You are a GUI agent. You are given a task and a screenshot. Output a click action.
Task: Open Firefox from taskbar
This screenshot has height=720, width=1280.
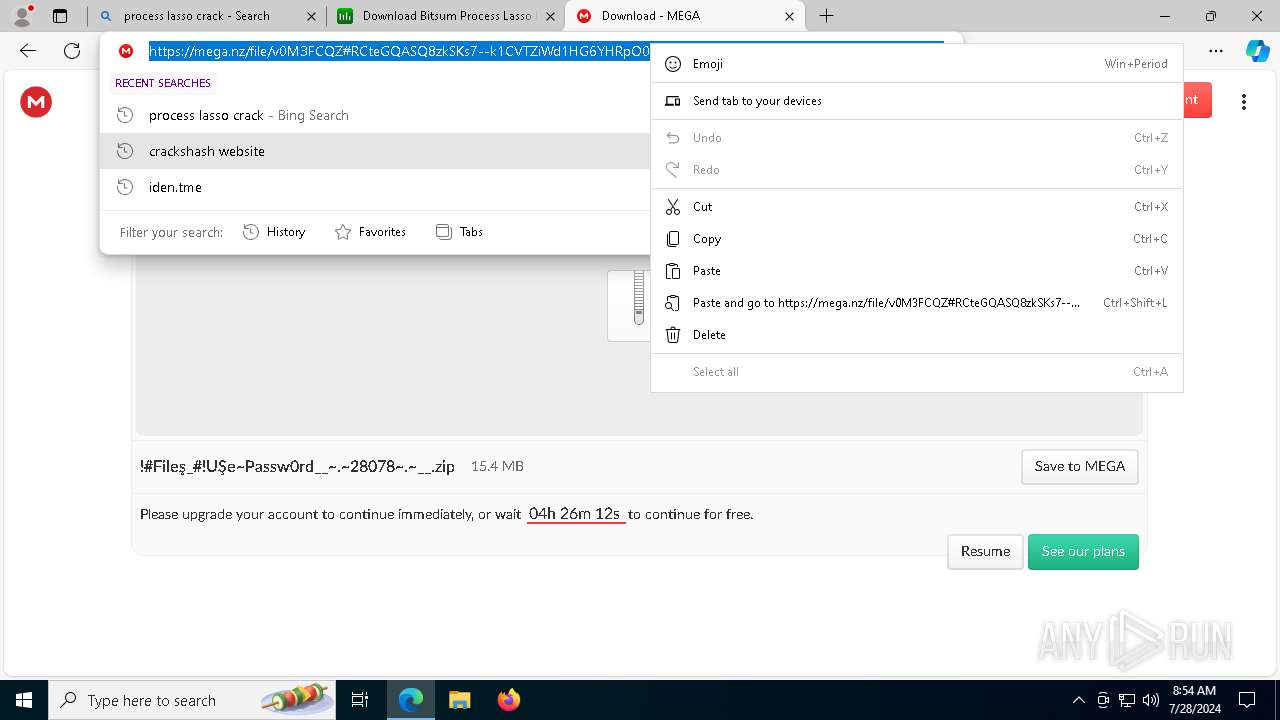(509, 700)
